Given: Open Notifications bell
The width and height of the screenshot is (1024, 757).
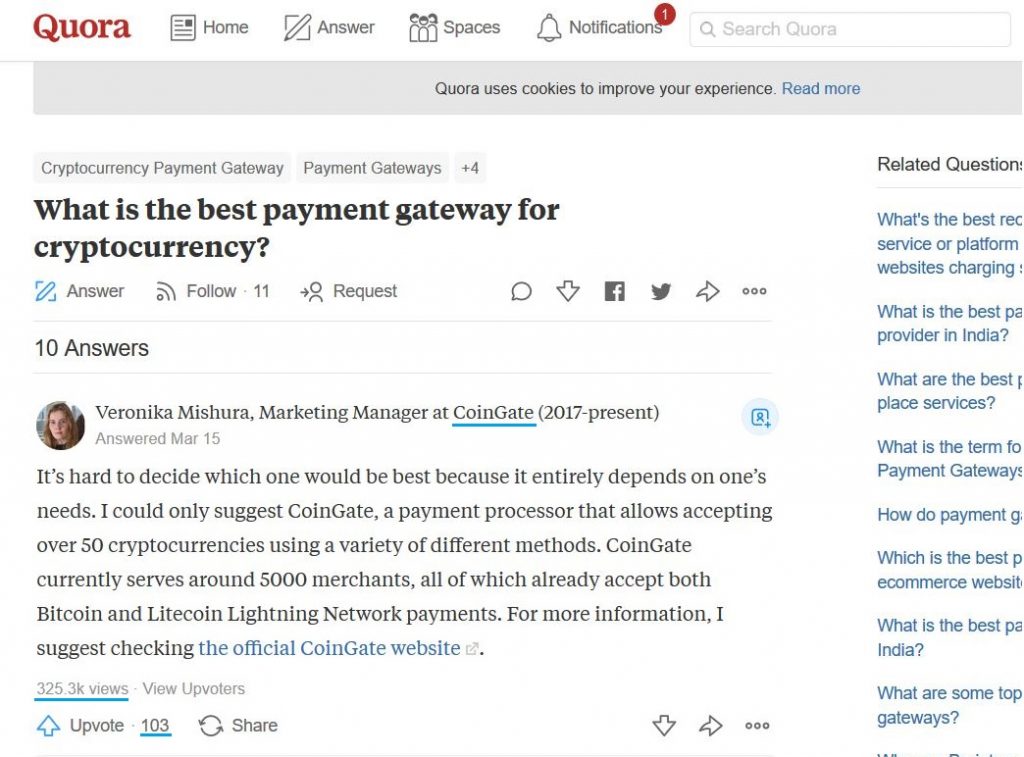Looking at the screenshot, I should click(x=549, y=27).
